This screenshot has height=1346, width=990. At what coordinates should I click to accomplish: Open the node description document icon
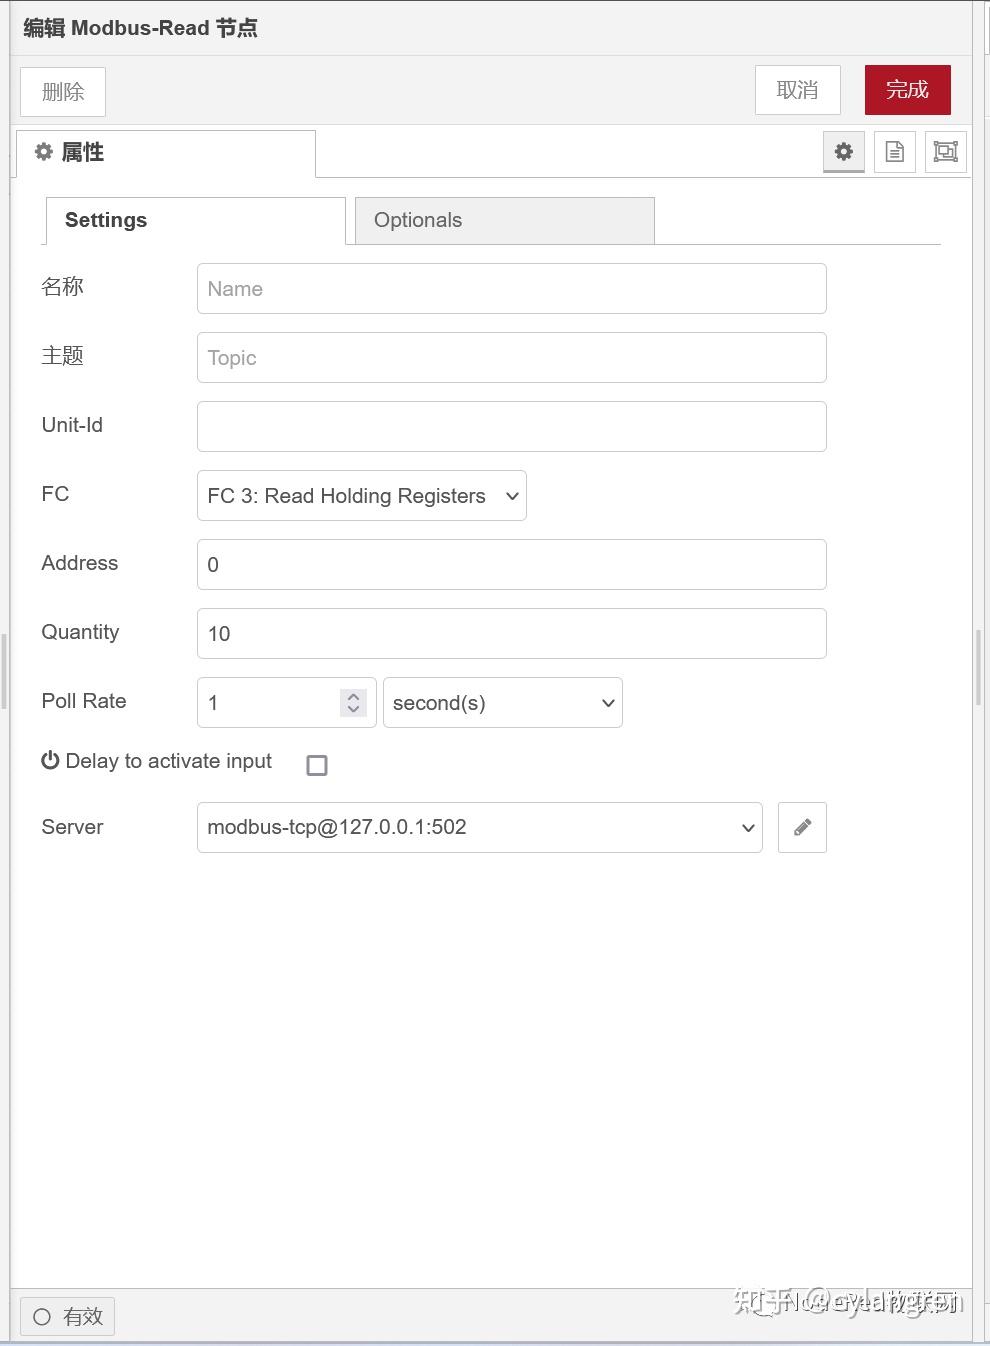(894, 152)
